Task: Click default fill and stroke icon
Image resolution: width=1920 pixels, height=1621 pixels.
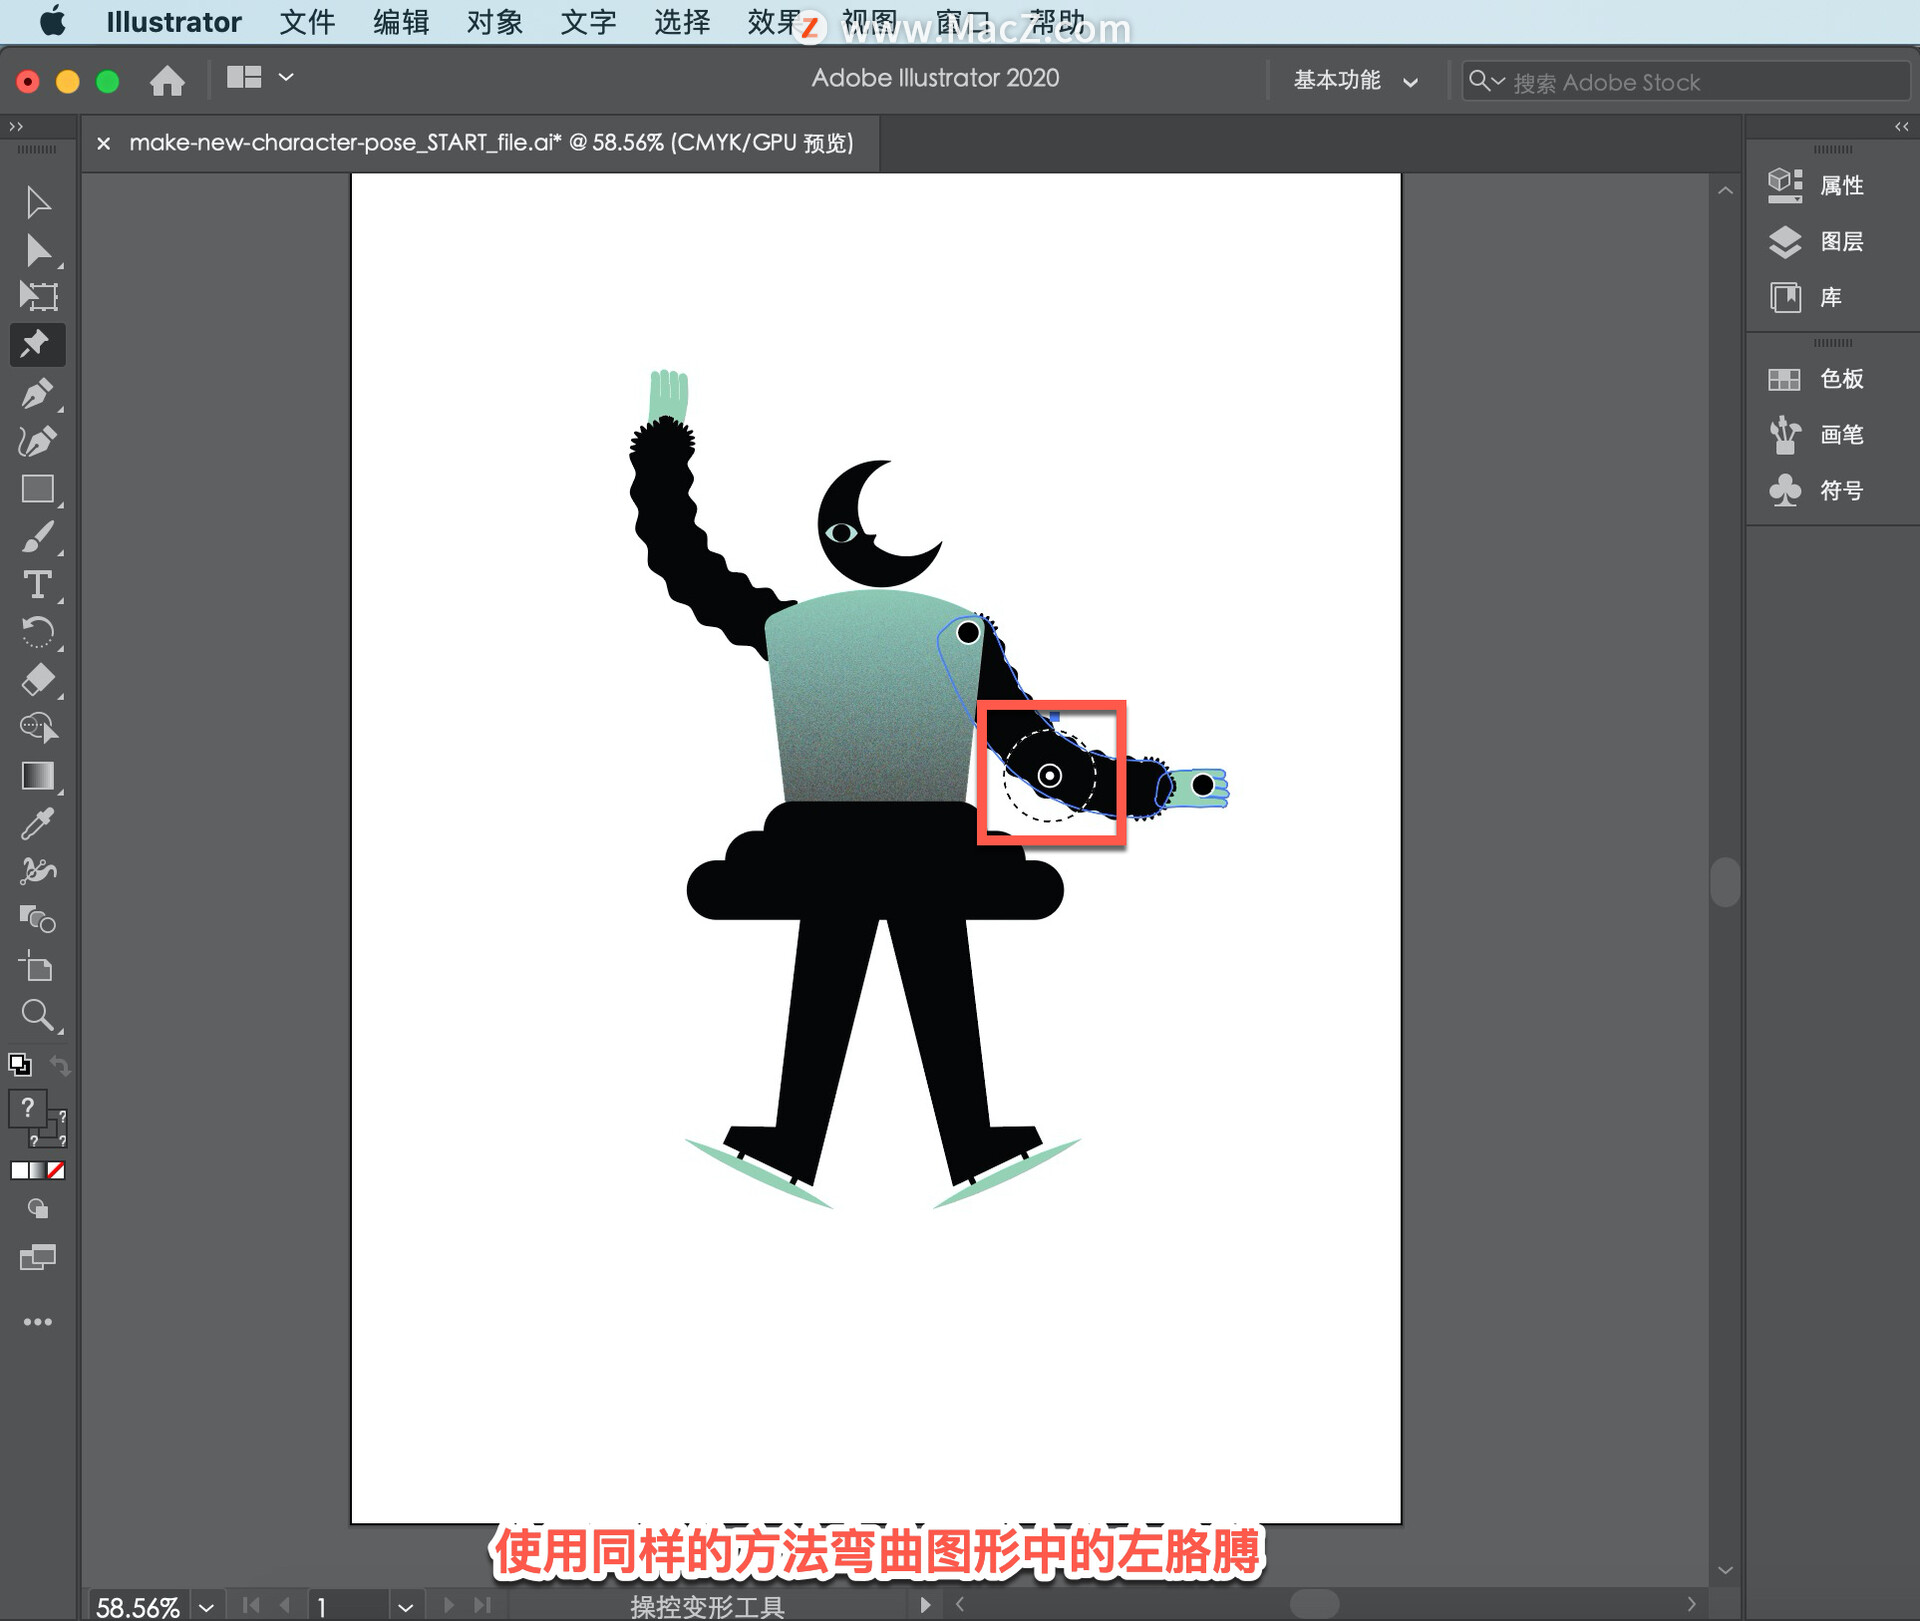Action: pos(19,1064)
